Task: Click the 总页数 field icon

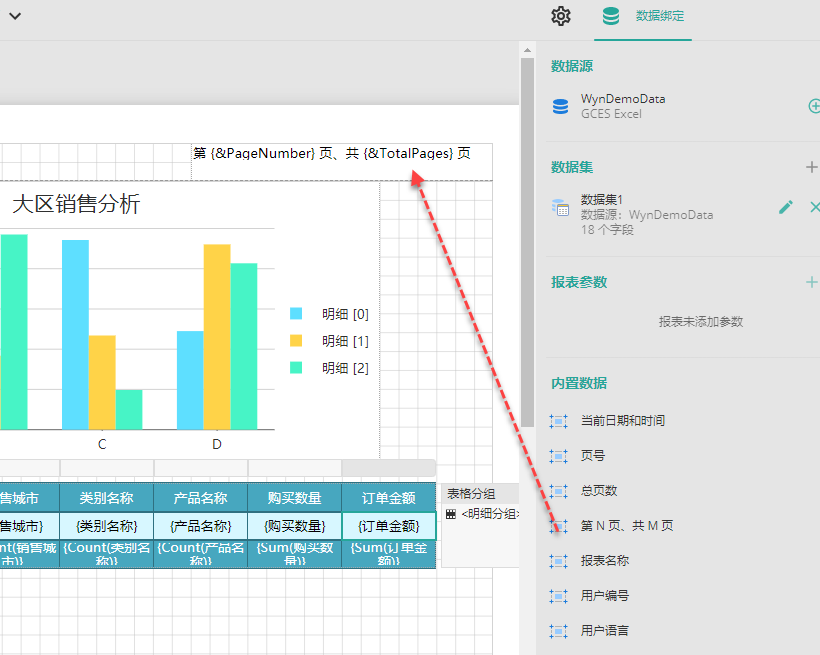Action: [559, 491]
